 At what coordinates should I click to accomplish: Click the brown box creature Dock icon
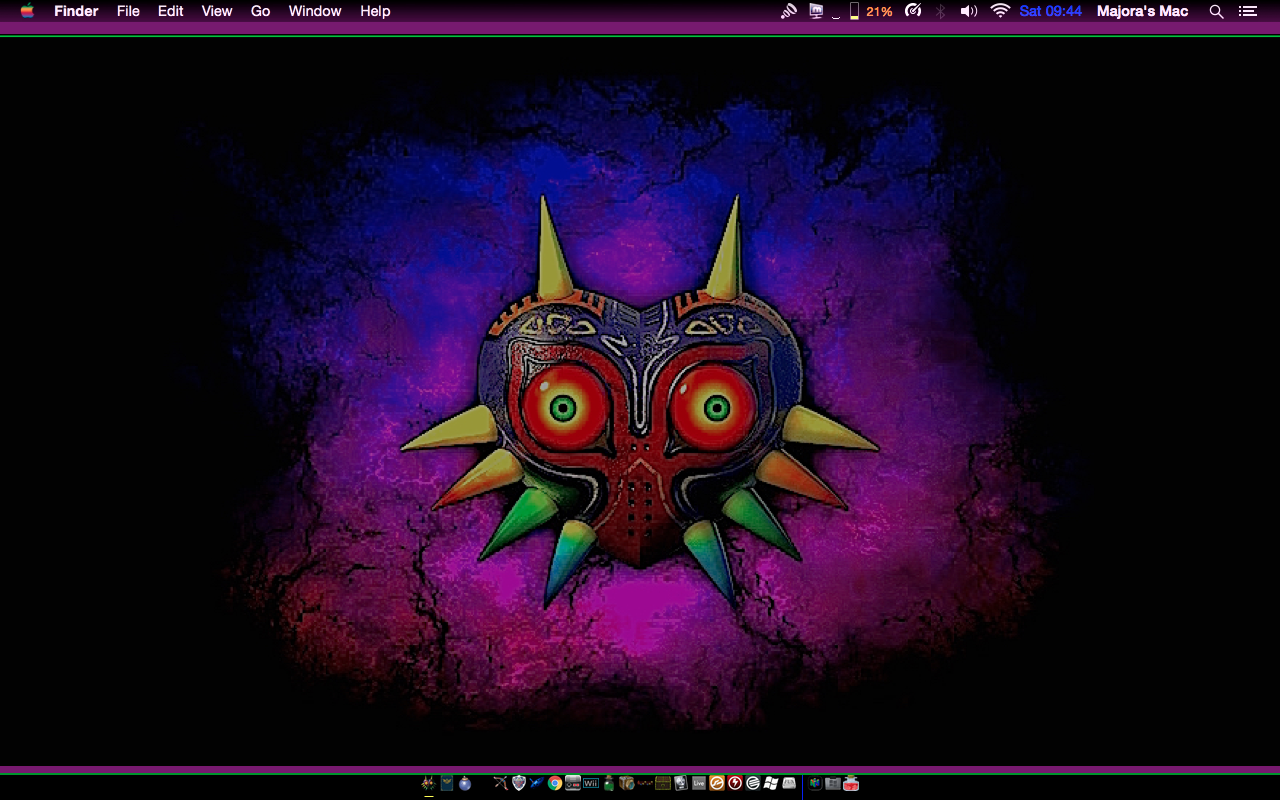tap(627, 783)
